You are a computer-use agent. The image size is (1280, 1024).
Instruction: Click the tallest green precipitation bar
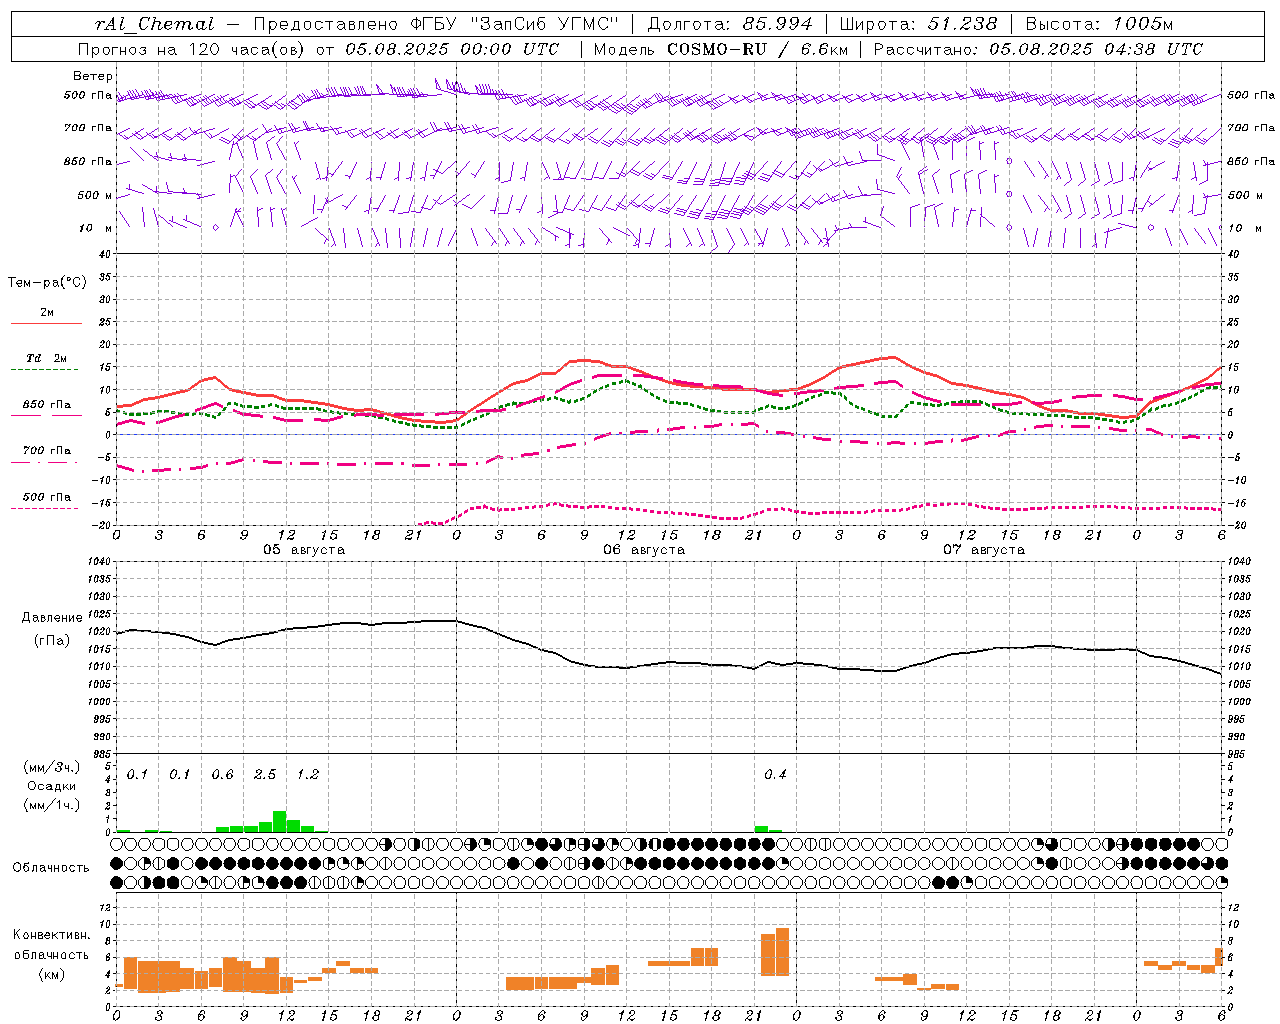280,821
